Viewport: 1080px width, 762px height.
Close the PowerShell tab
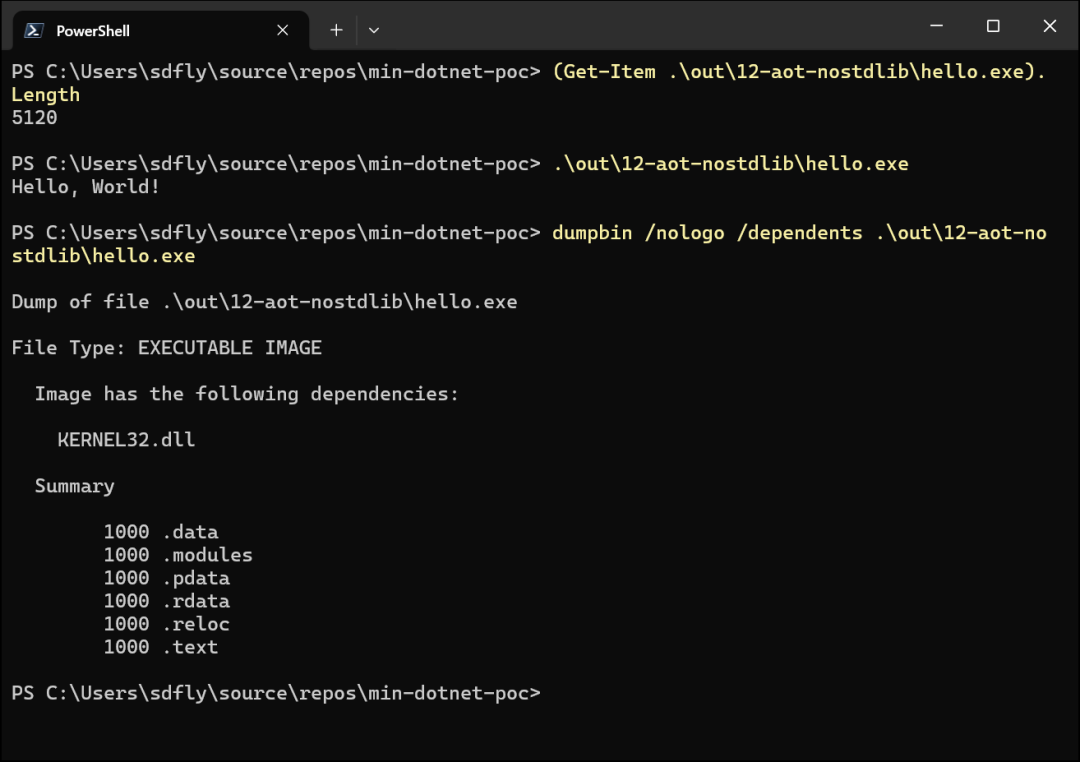tap(282, 30)
